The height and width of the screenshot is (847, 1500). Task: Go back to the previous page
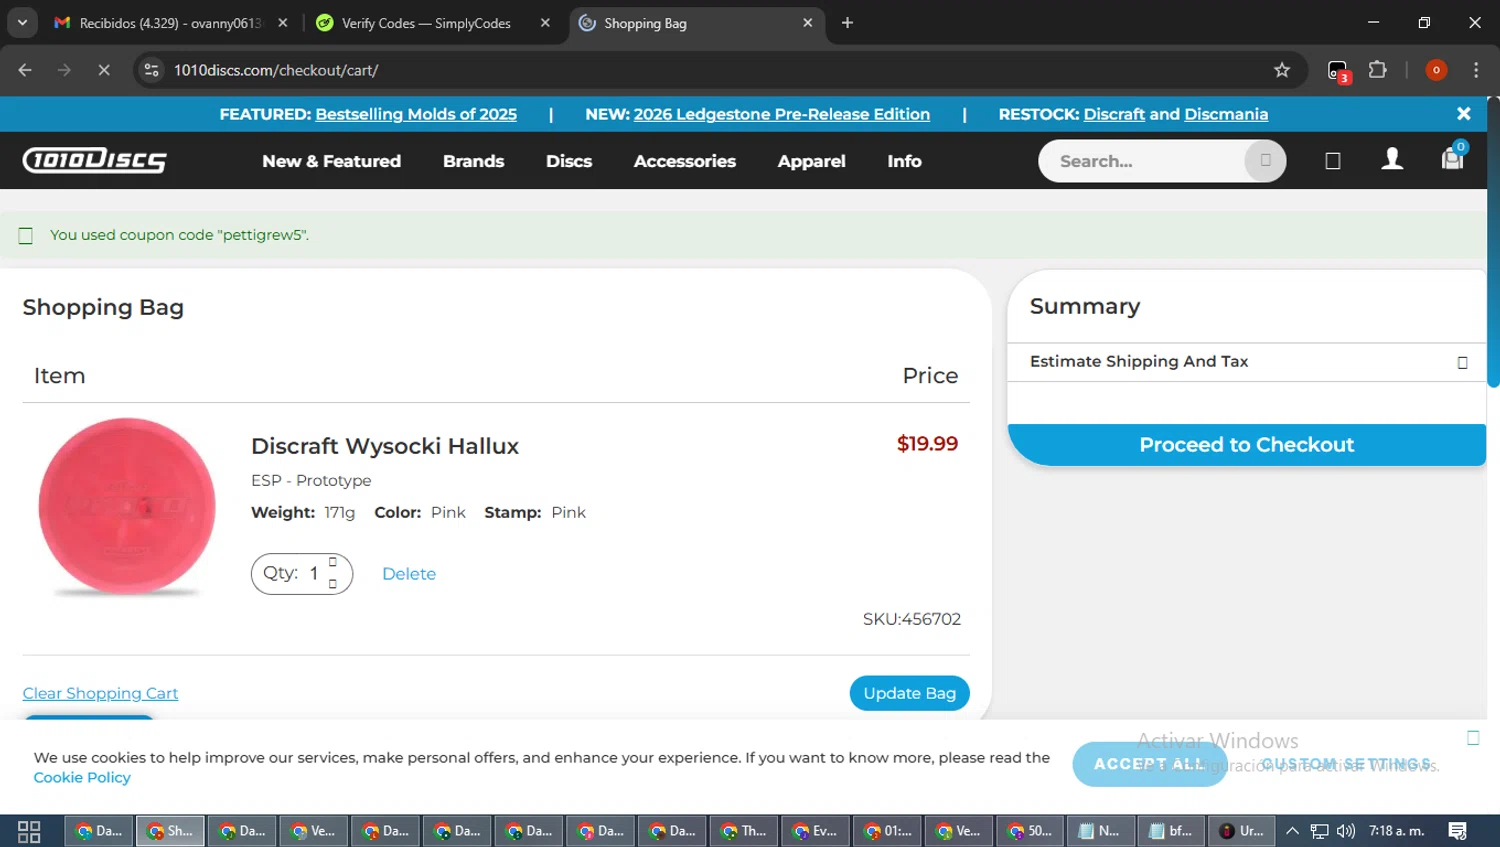[25, 70]
